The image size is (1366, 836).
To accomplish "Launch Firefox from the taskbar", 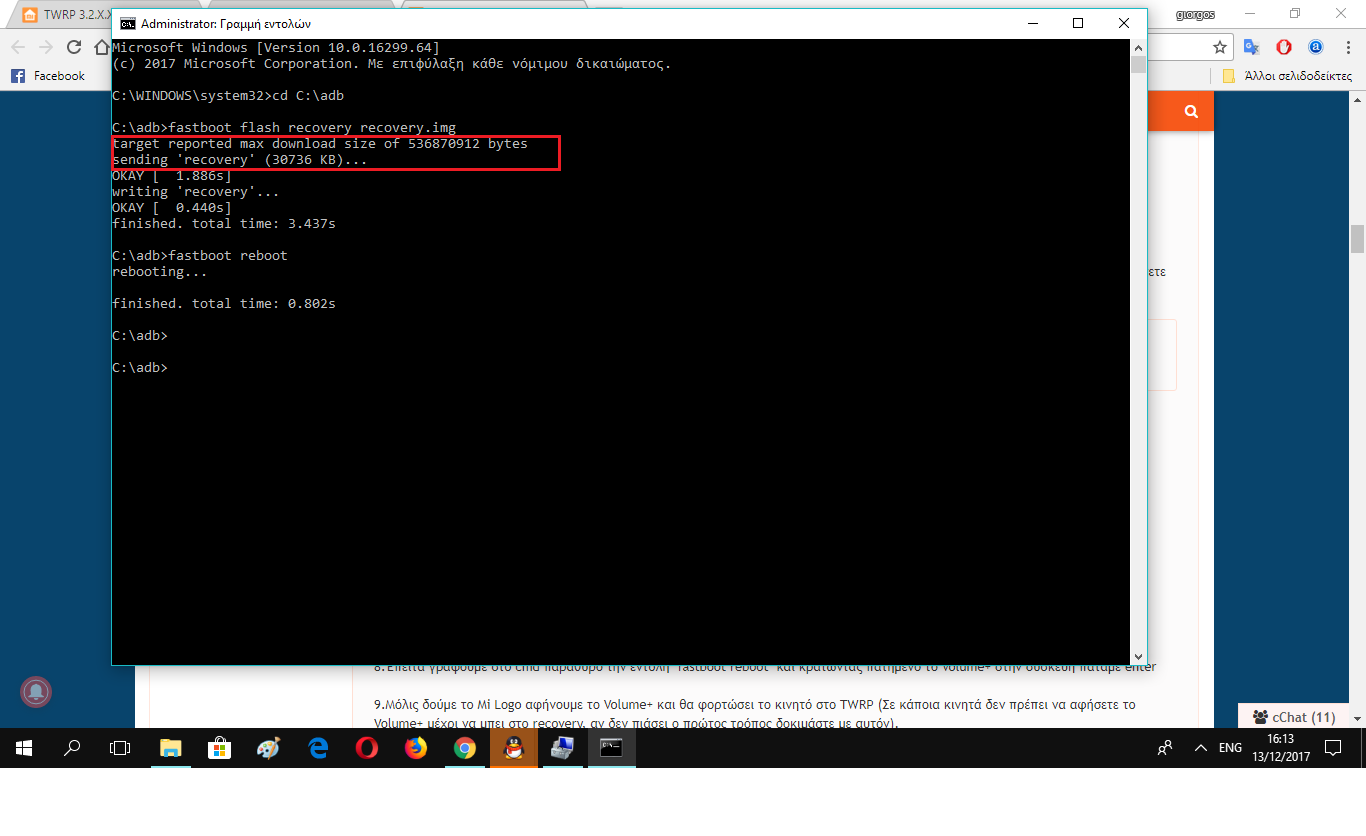I will pyautogui.click(x=416, y=747).
